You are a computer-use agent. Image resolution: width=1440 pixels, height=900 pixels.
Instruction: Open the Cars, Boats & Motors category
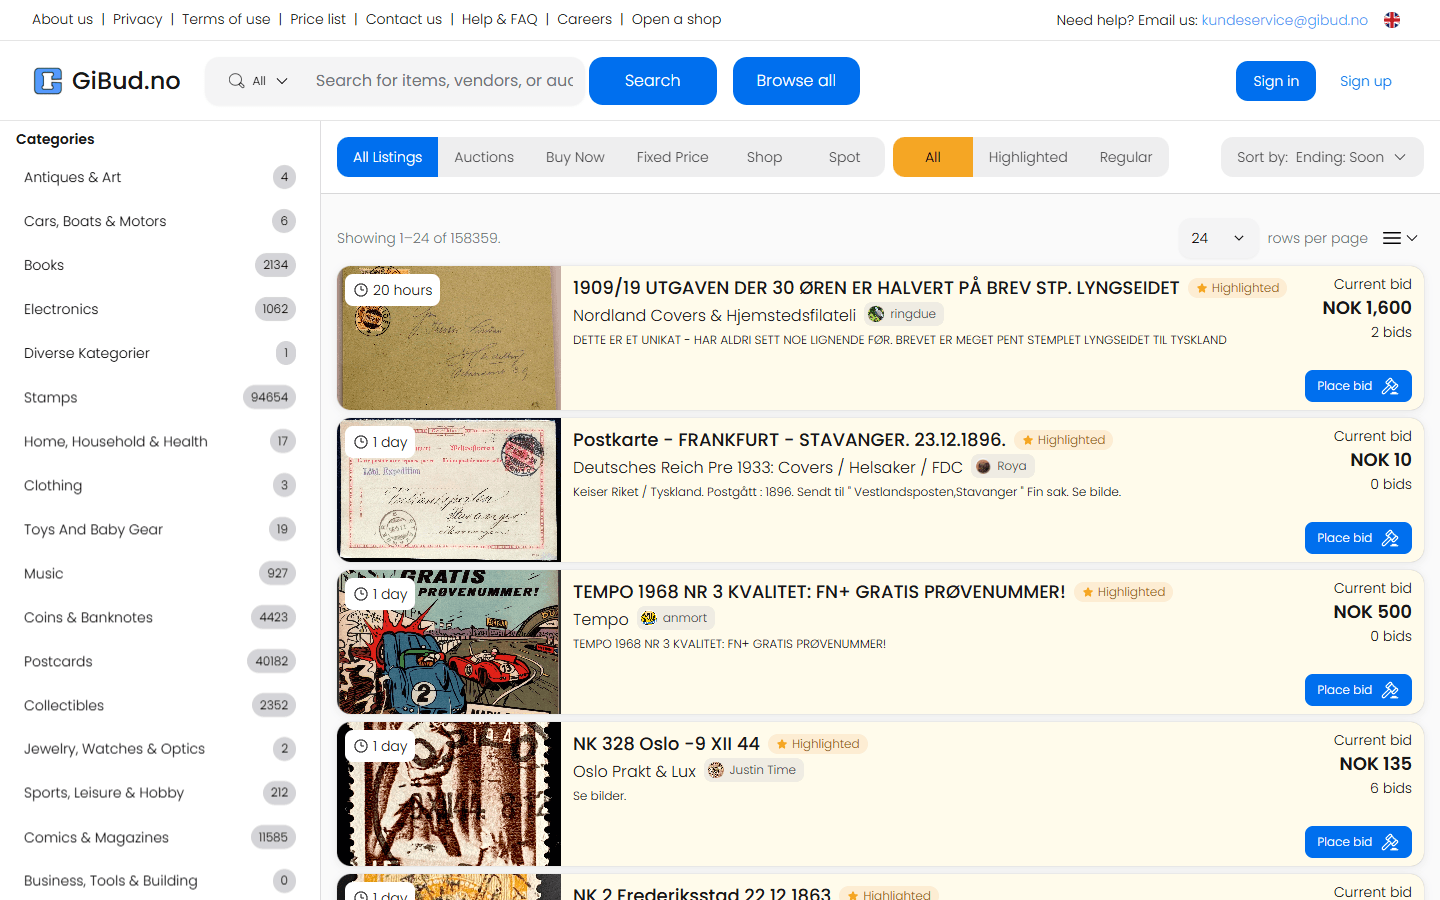[x=160, y=221]
